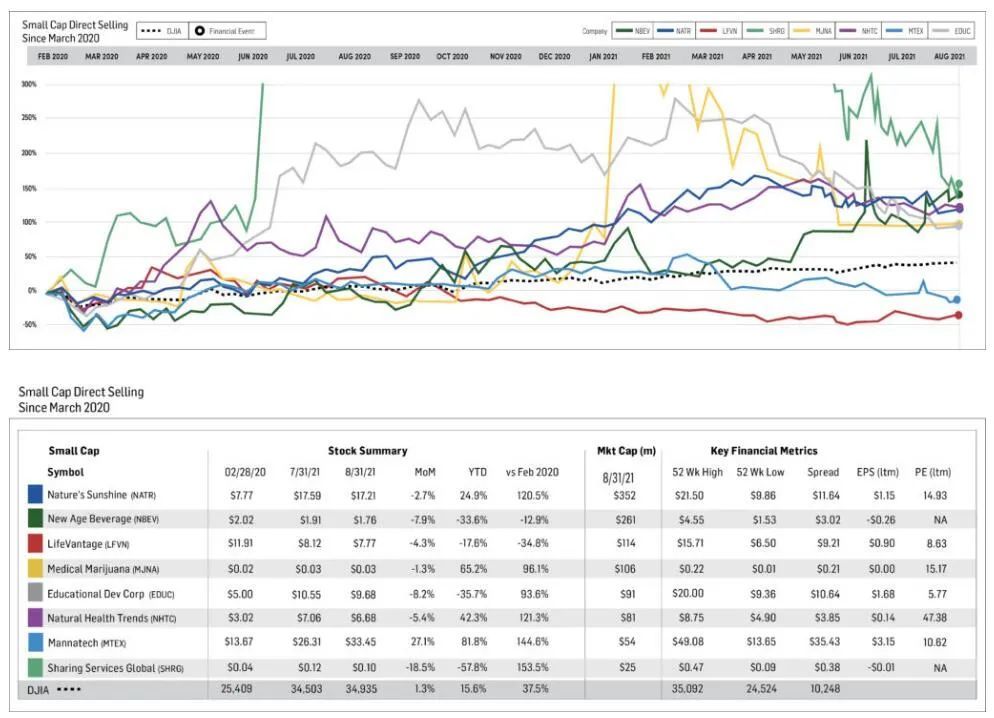The image size is (994, 718).
Task: Click the Mannatech (MTEX) row name
Action: coord(87,643)
